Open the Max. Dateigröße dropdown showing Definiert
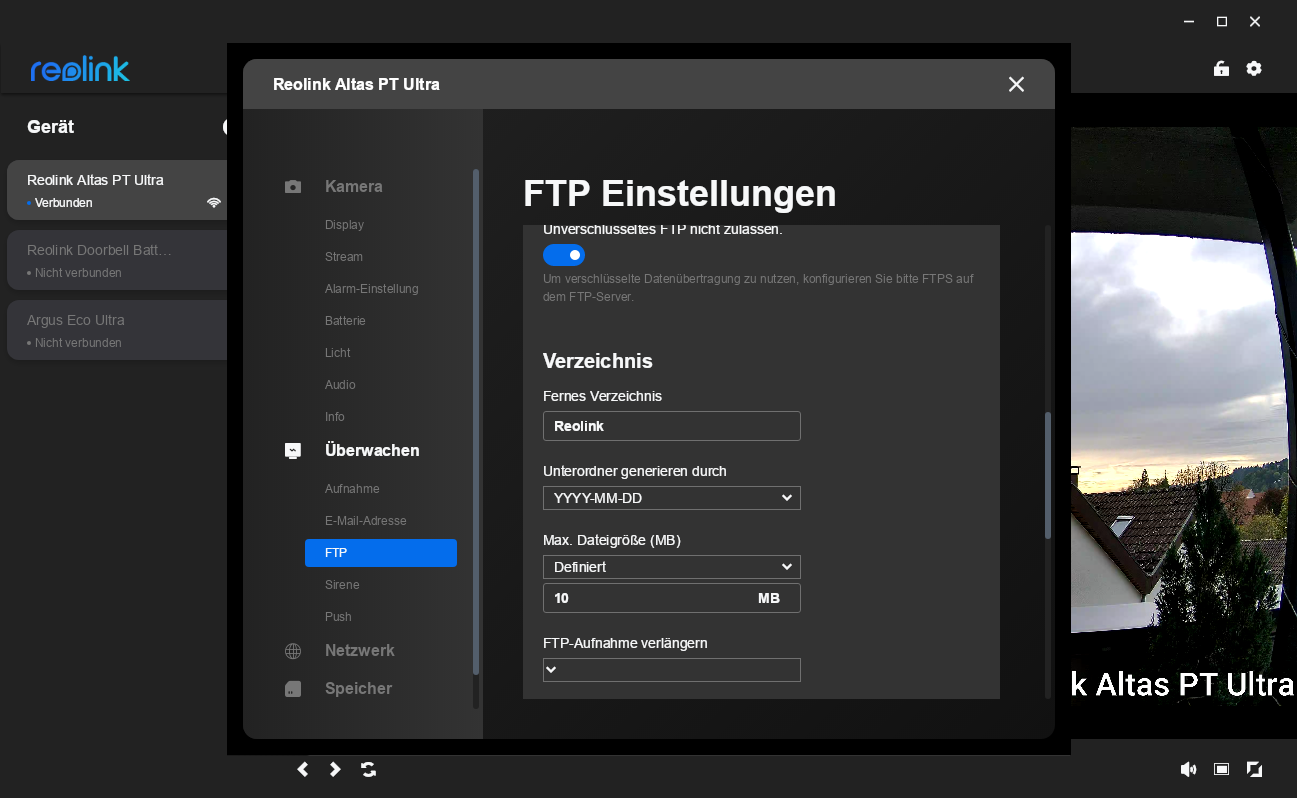Viewport: 1297px width, 798px height. [x=671, y=567]
